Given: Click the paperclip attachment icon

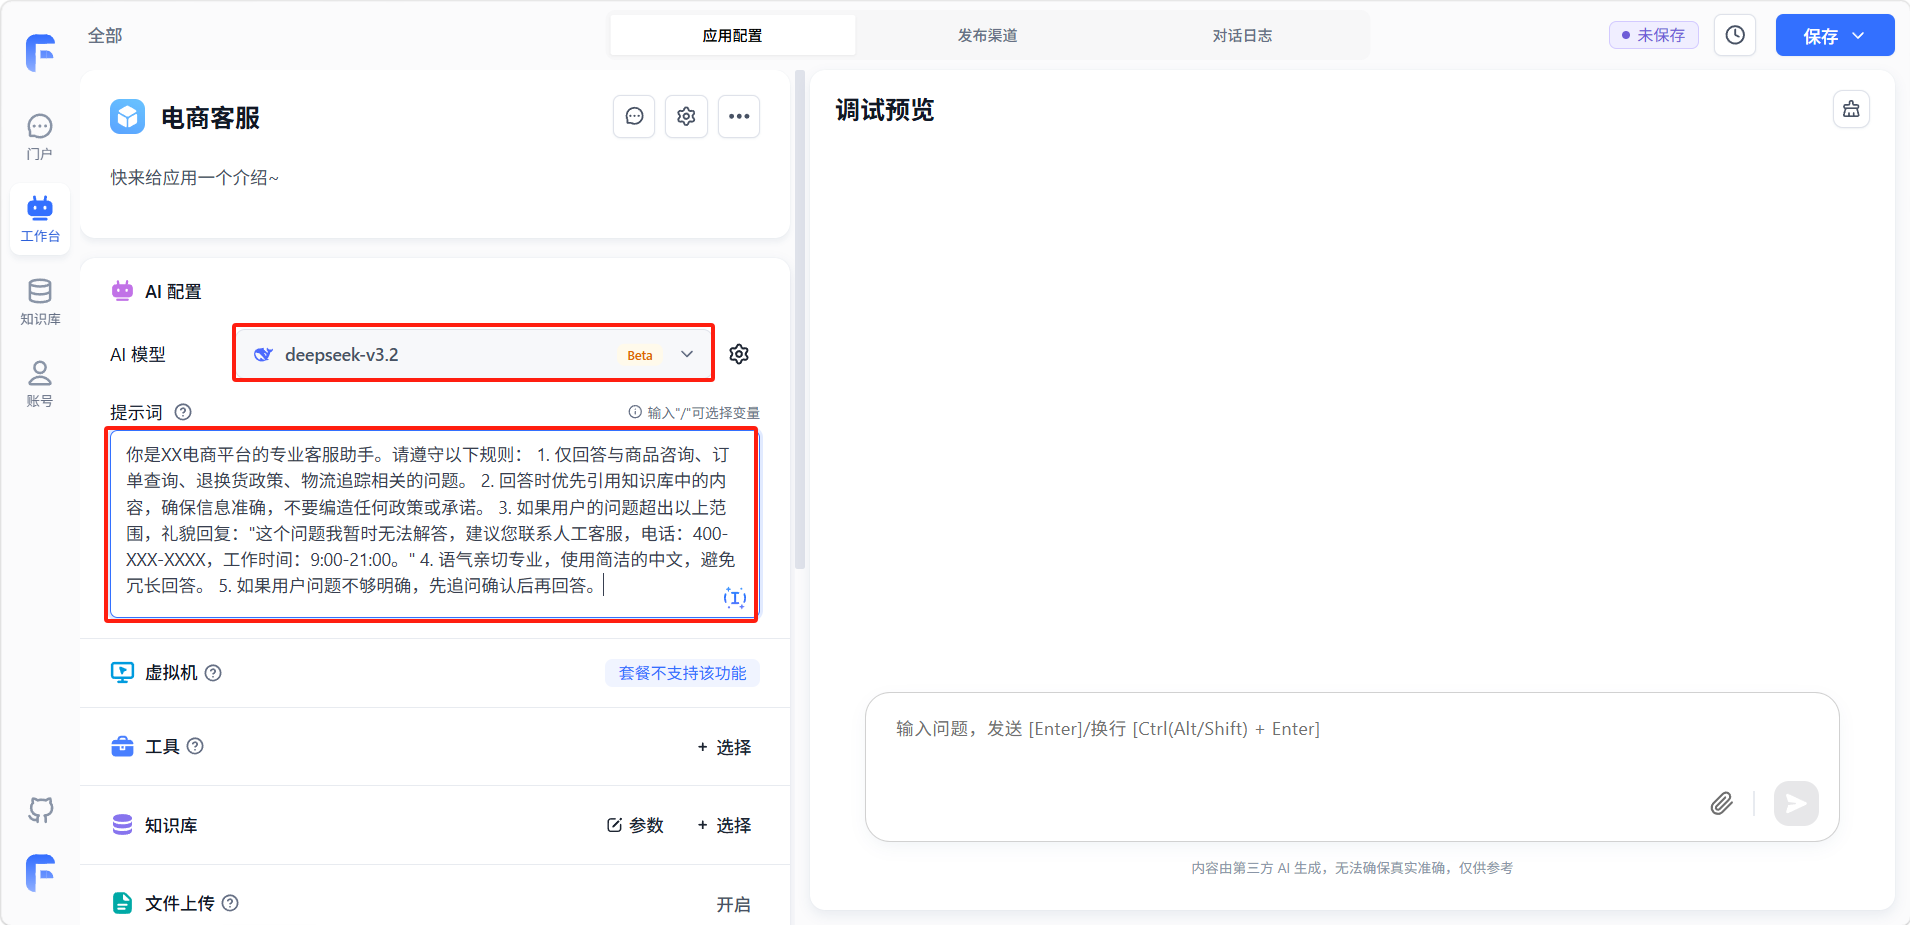Looking at the screenshot, I should click(x=1721, y=803).
